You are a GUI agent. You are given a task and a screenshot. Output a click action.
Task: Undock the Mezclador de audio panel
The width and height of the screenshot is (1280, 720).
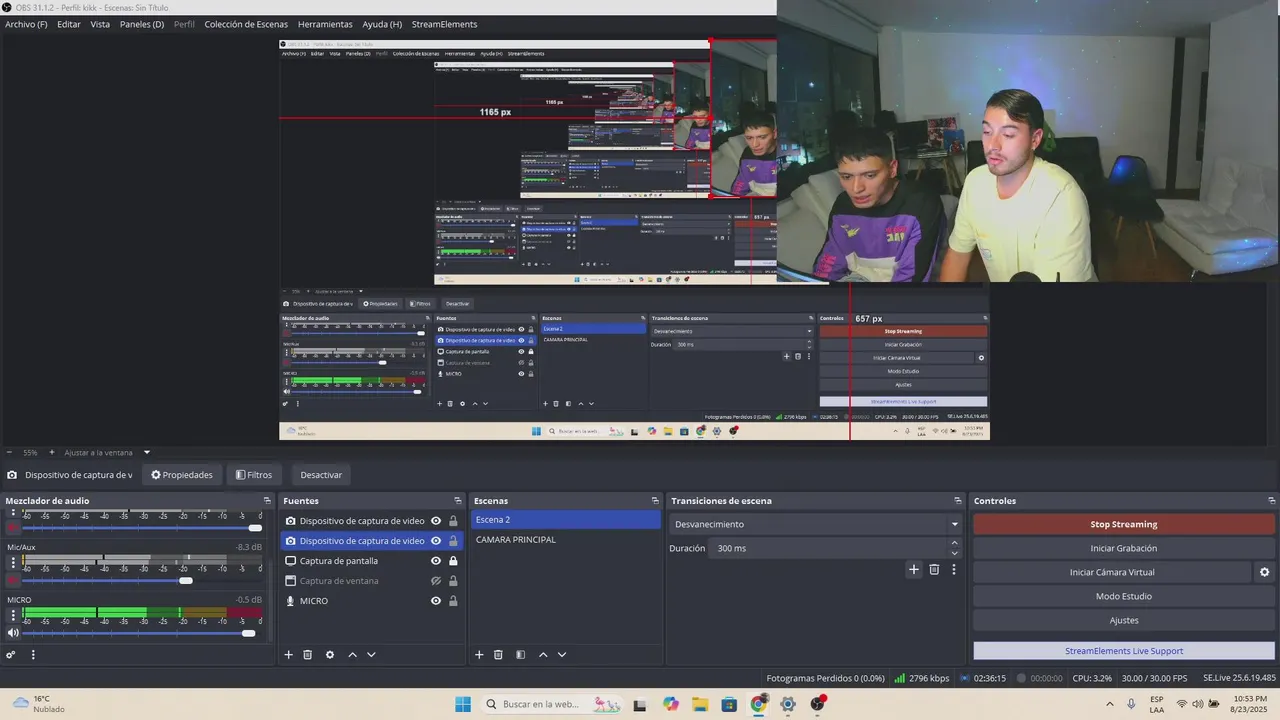267,500
